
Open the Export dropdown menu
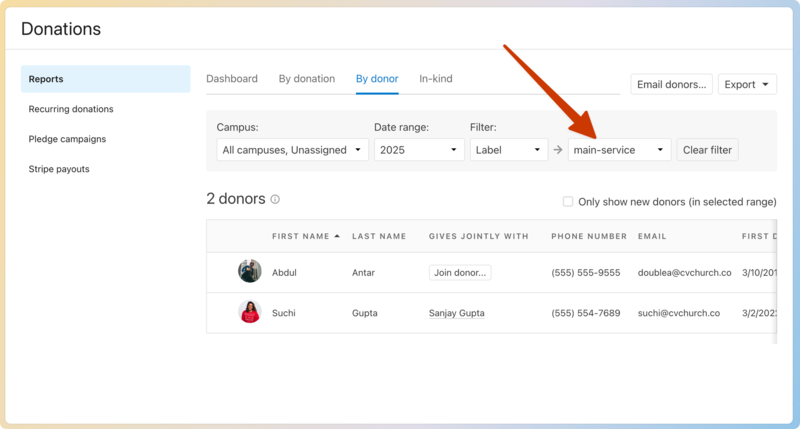[747, 85]
